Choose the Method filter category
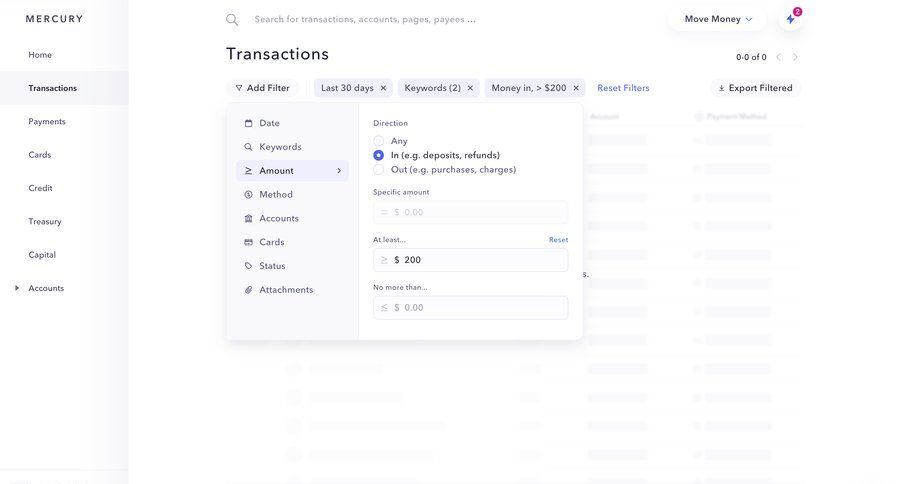Image resolution: width=900 pixels, height=484 pixels. click(292, 195)
